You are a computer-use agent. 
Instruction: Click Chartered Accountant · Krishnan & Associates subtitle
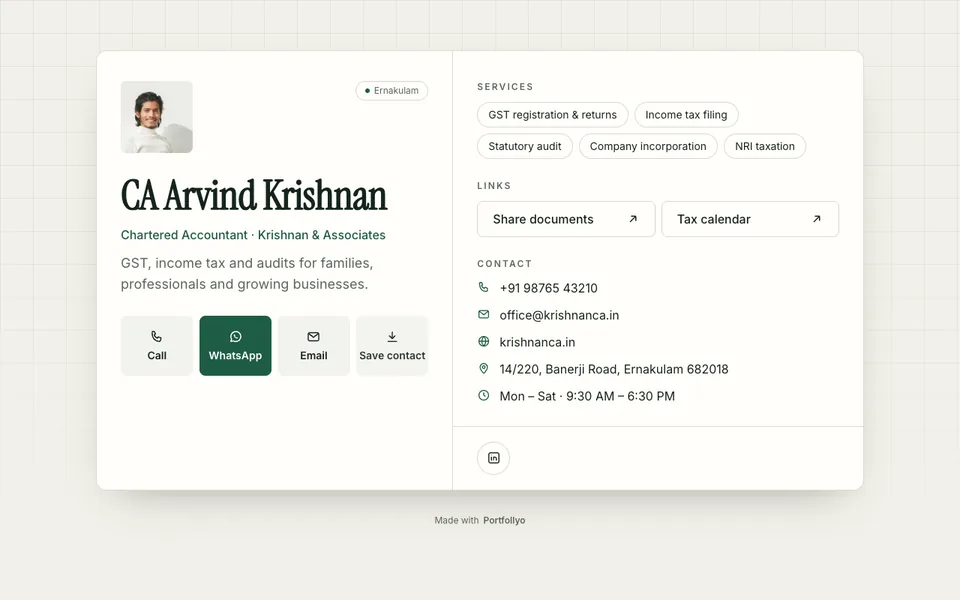[253, 235]
